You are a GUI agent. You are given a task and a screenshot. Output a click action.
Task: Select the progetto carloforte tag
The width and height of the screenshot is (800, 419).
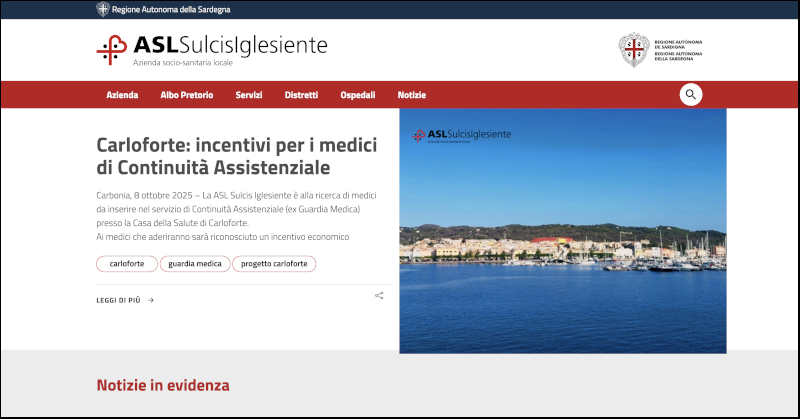tap(274, 263)
